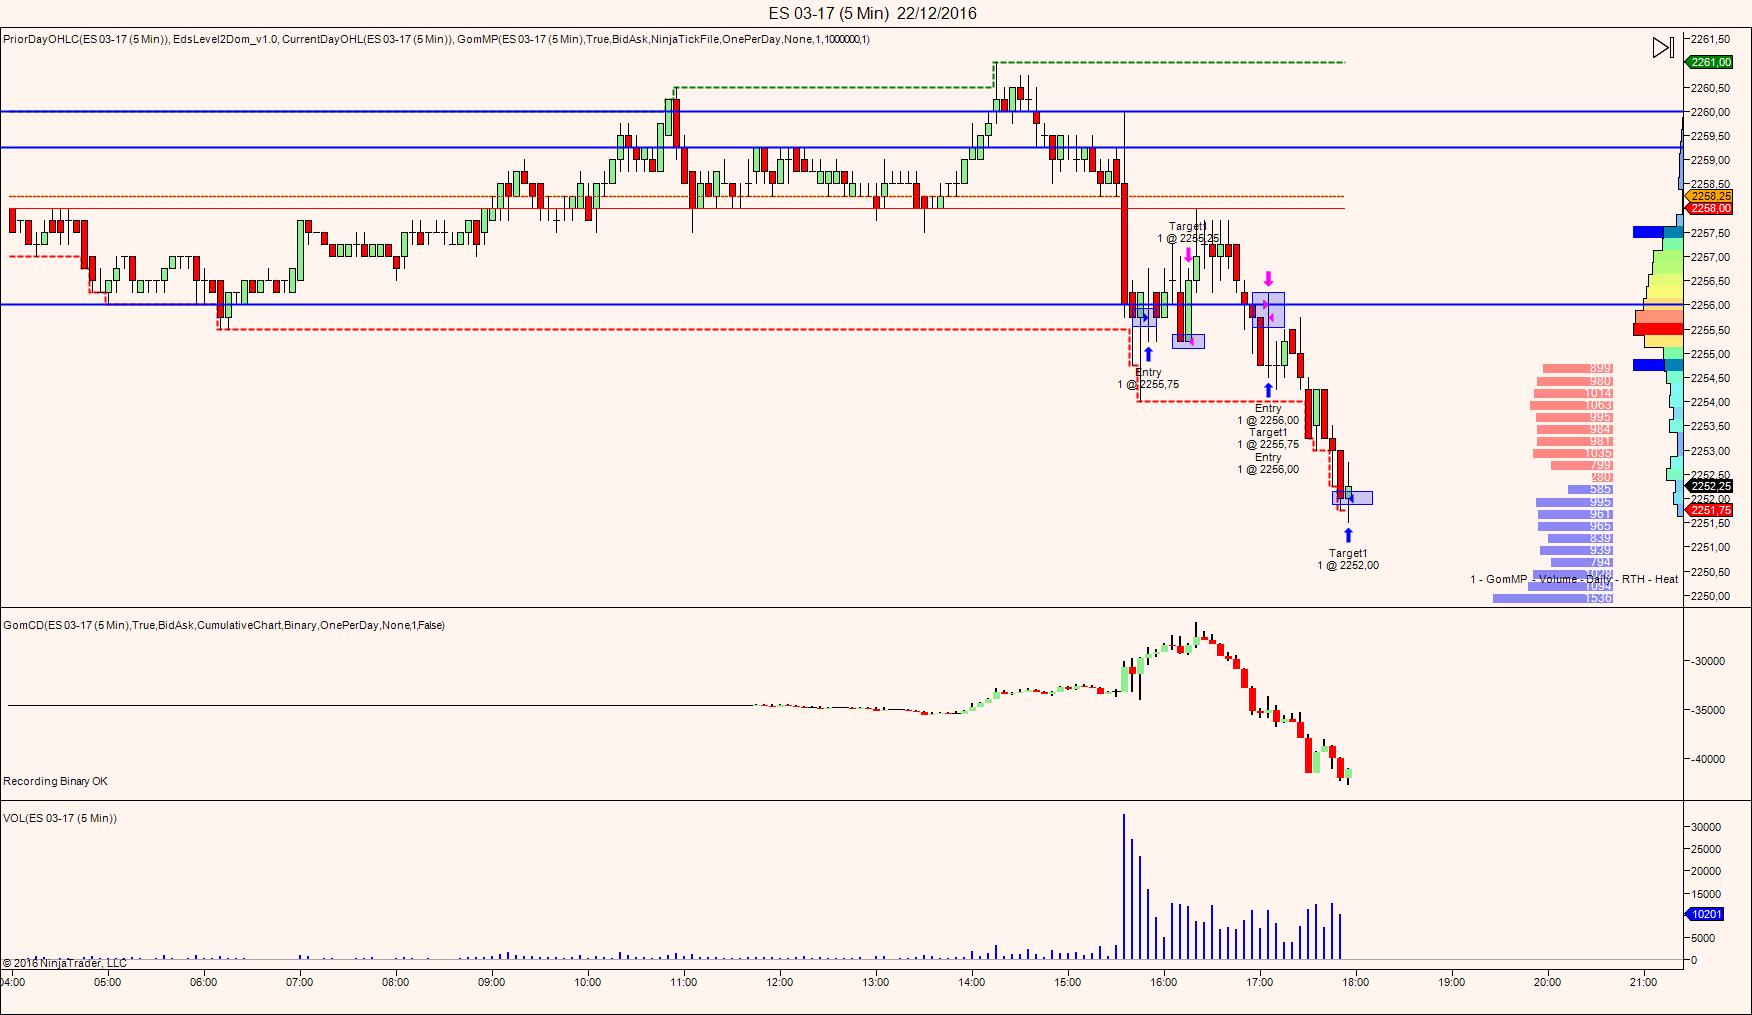Click the -40000 cumulative delta axis label
This screenshot has width=1752, height=1015.
coord(1708,759)
